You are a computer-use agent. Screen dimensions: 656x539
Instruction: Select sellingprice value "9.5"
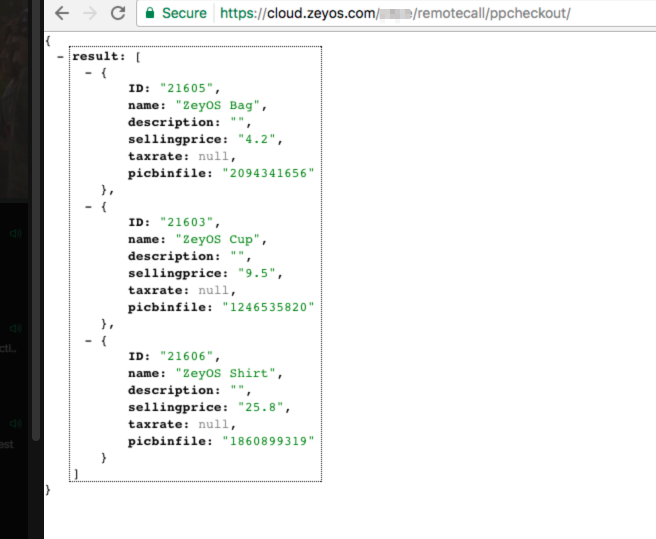coord(257,273)
